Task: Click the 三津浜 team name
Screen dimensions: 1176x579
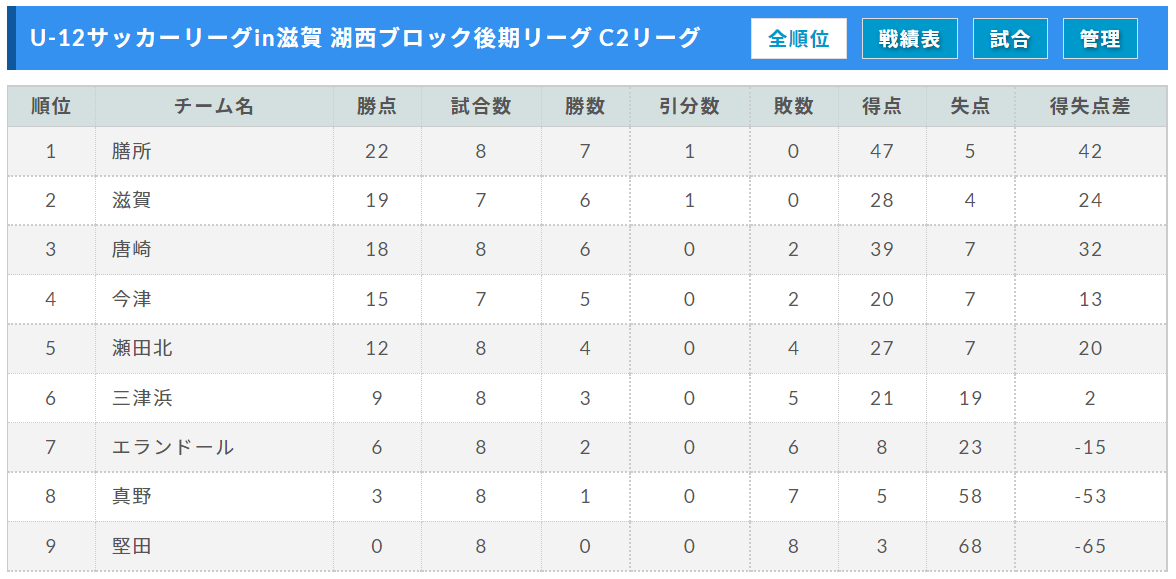Action: pos(142,398)
